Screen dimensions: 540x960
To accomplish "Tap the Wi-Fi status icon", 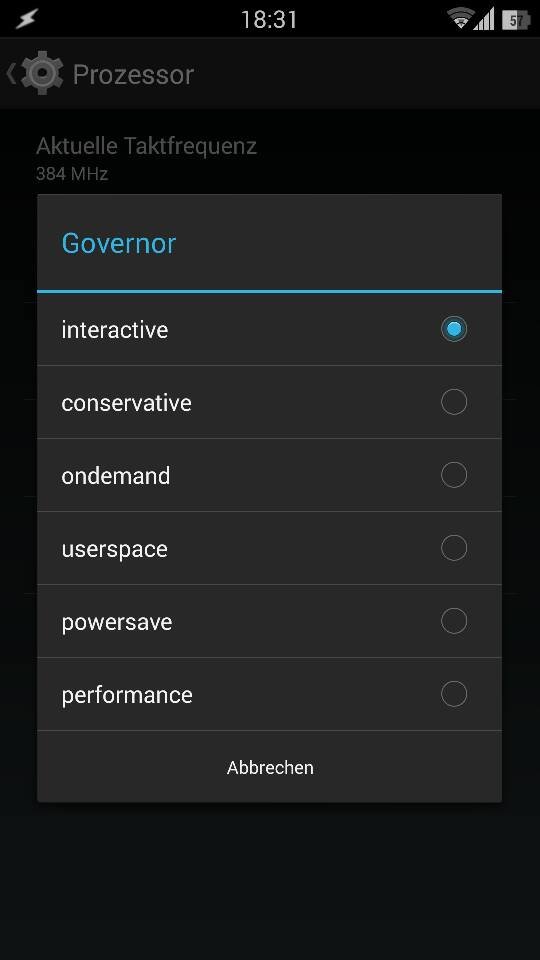I will click(459, 19).
